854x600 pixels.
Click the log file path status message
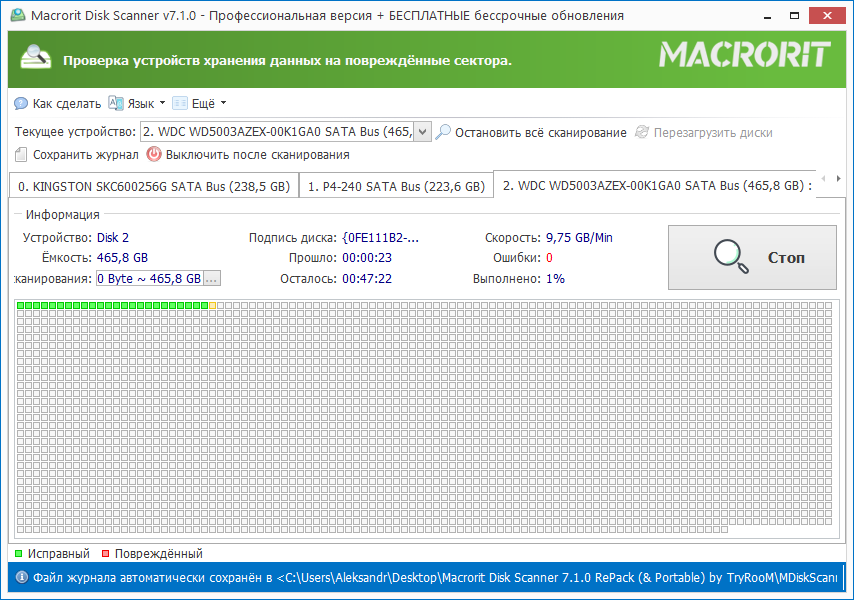pos(435,577)
